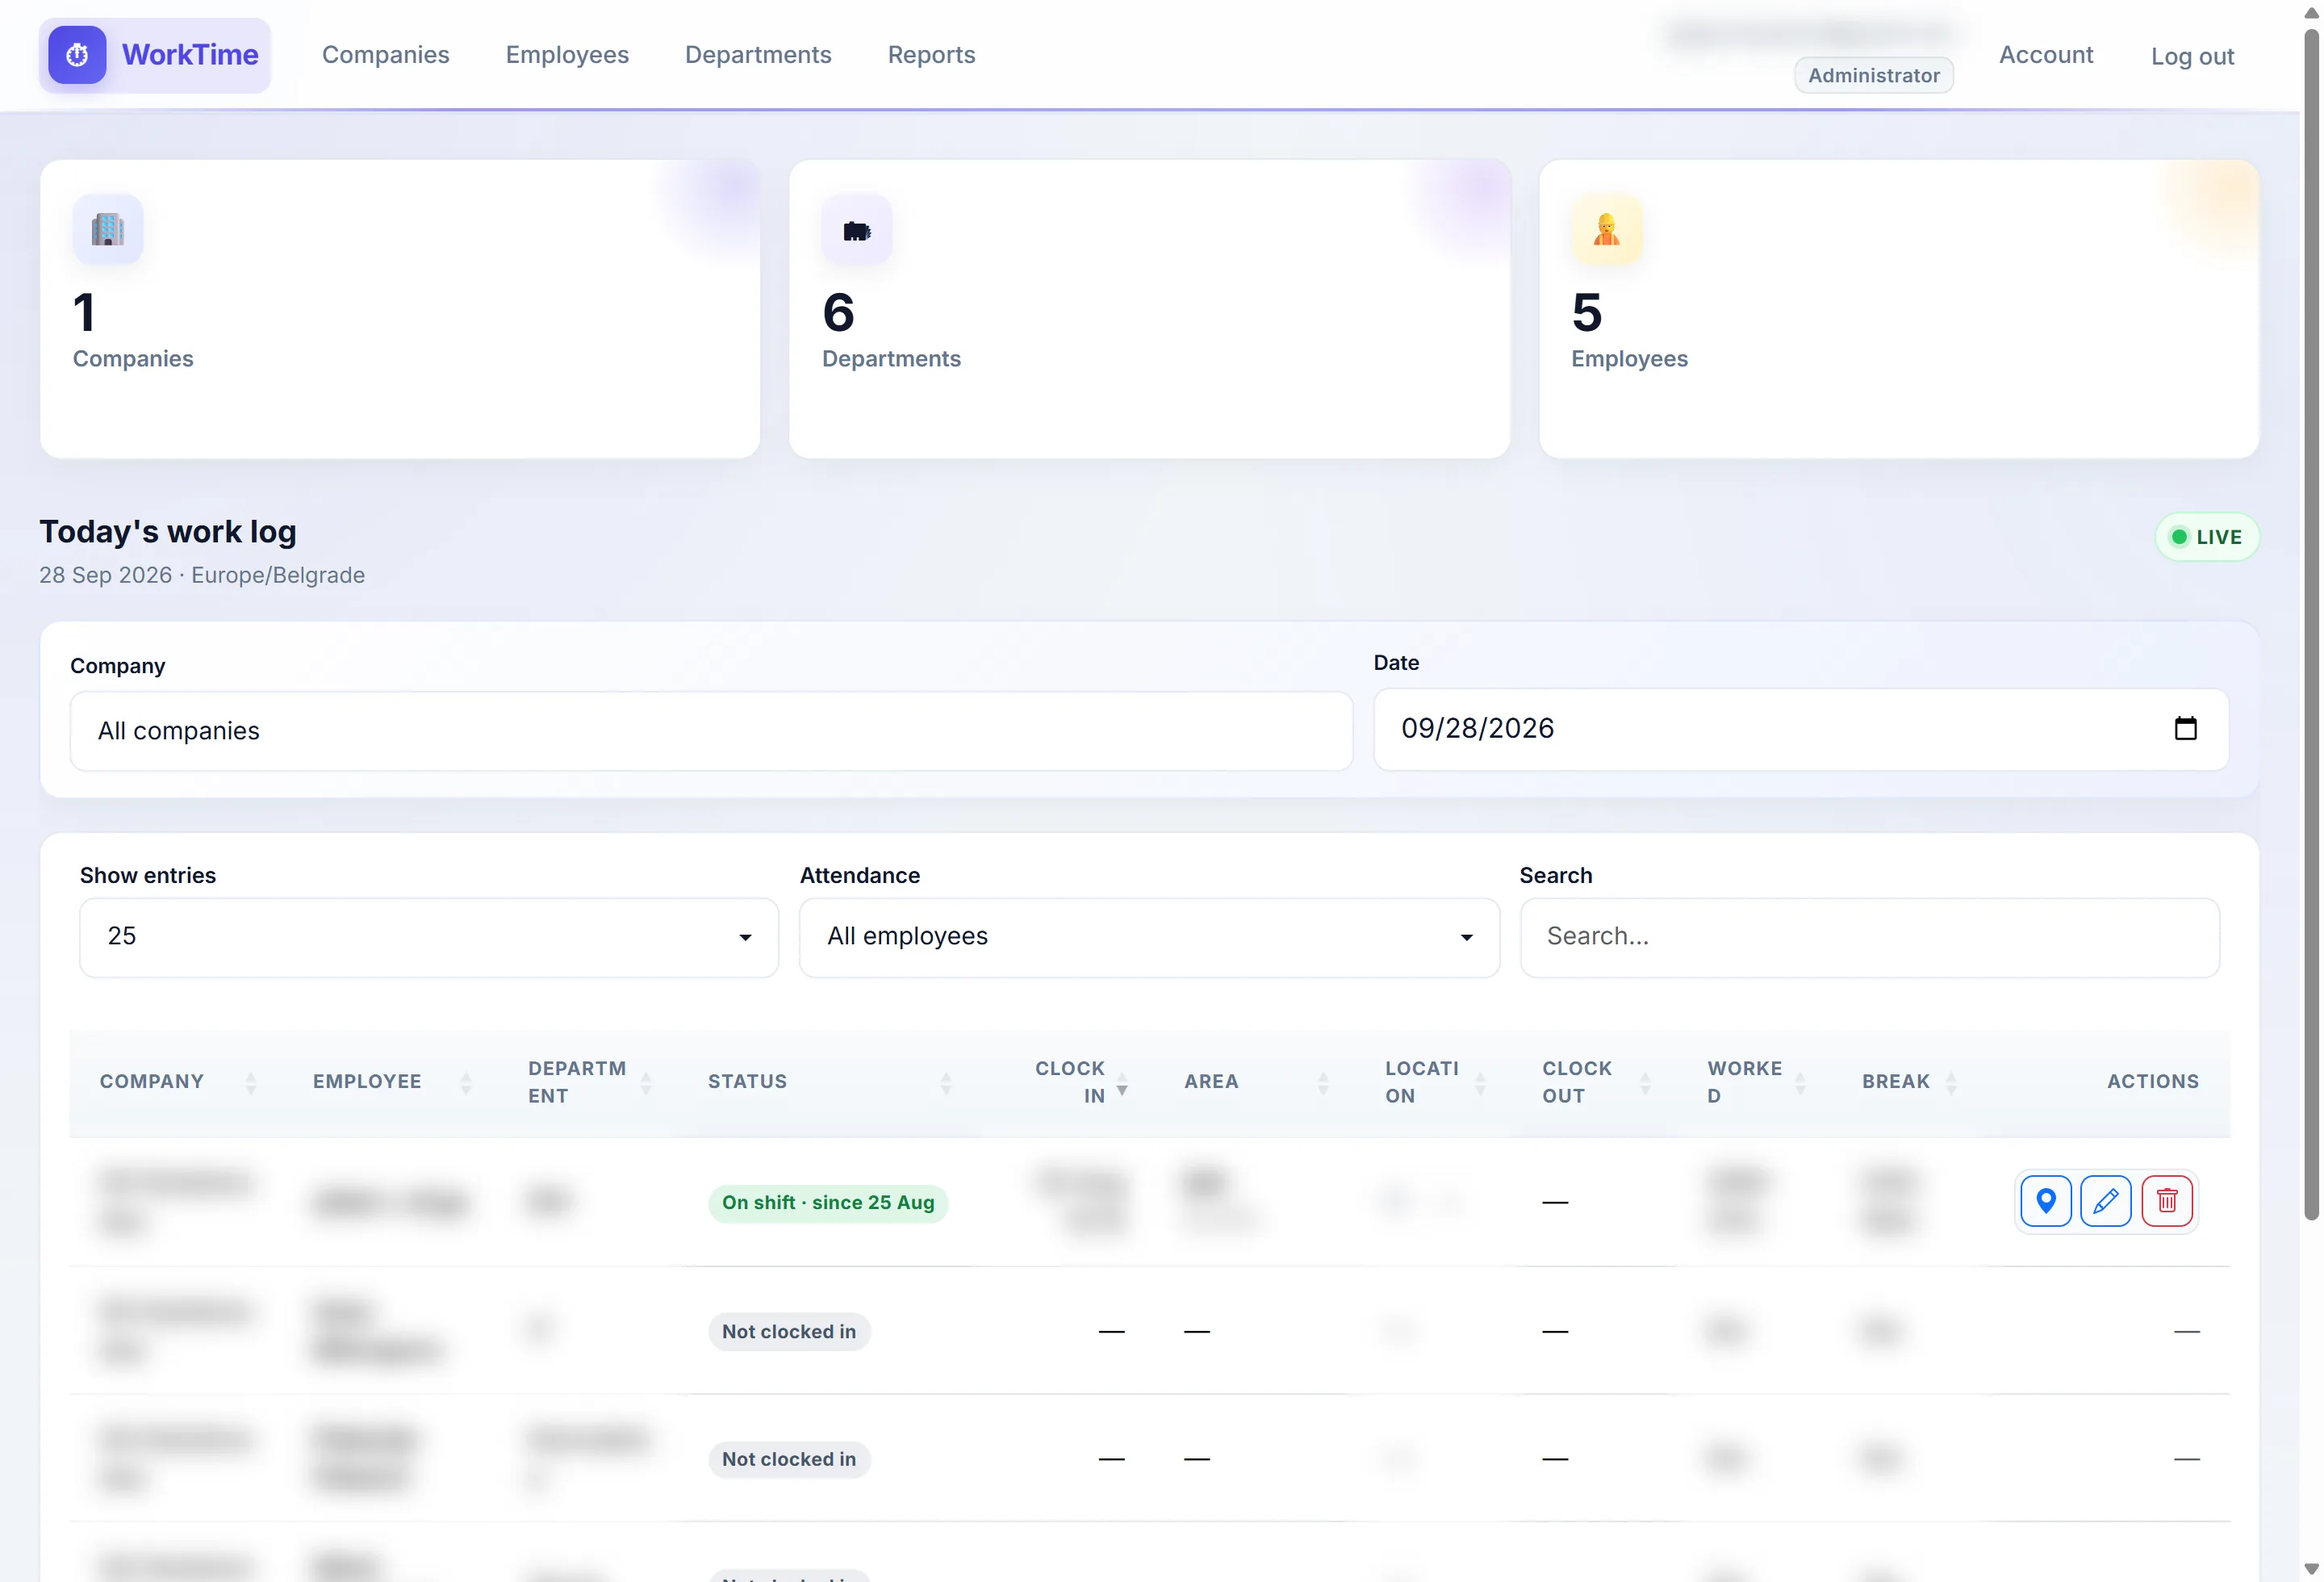Delete the on-shift work log entry
The width and height of the screenshot is (2324, 1582).
click(x=2167, y=1201)
